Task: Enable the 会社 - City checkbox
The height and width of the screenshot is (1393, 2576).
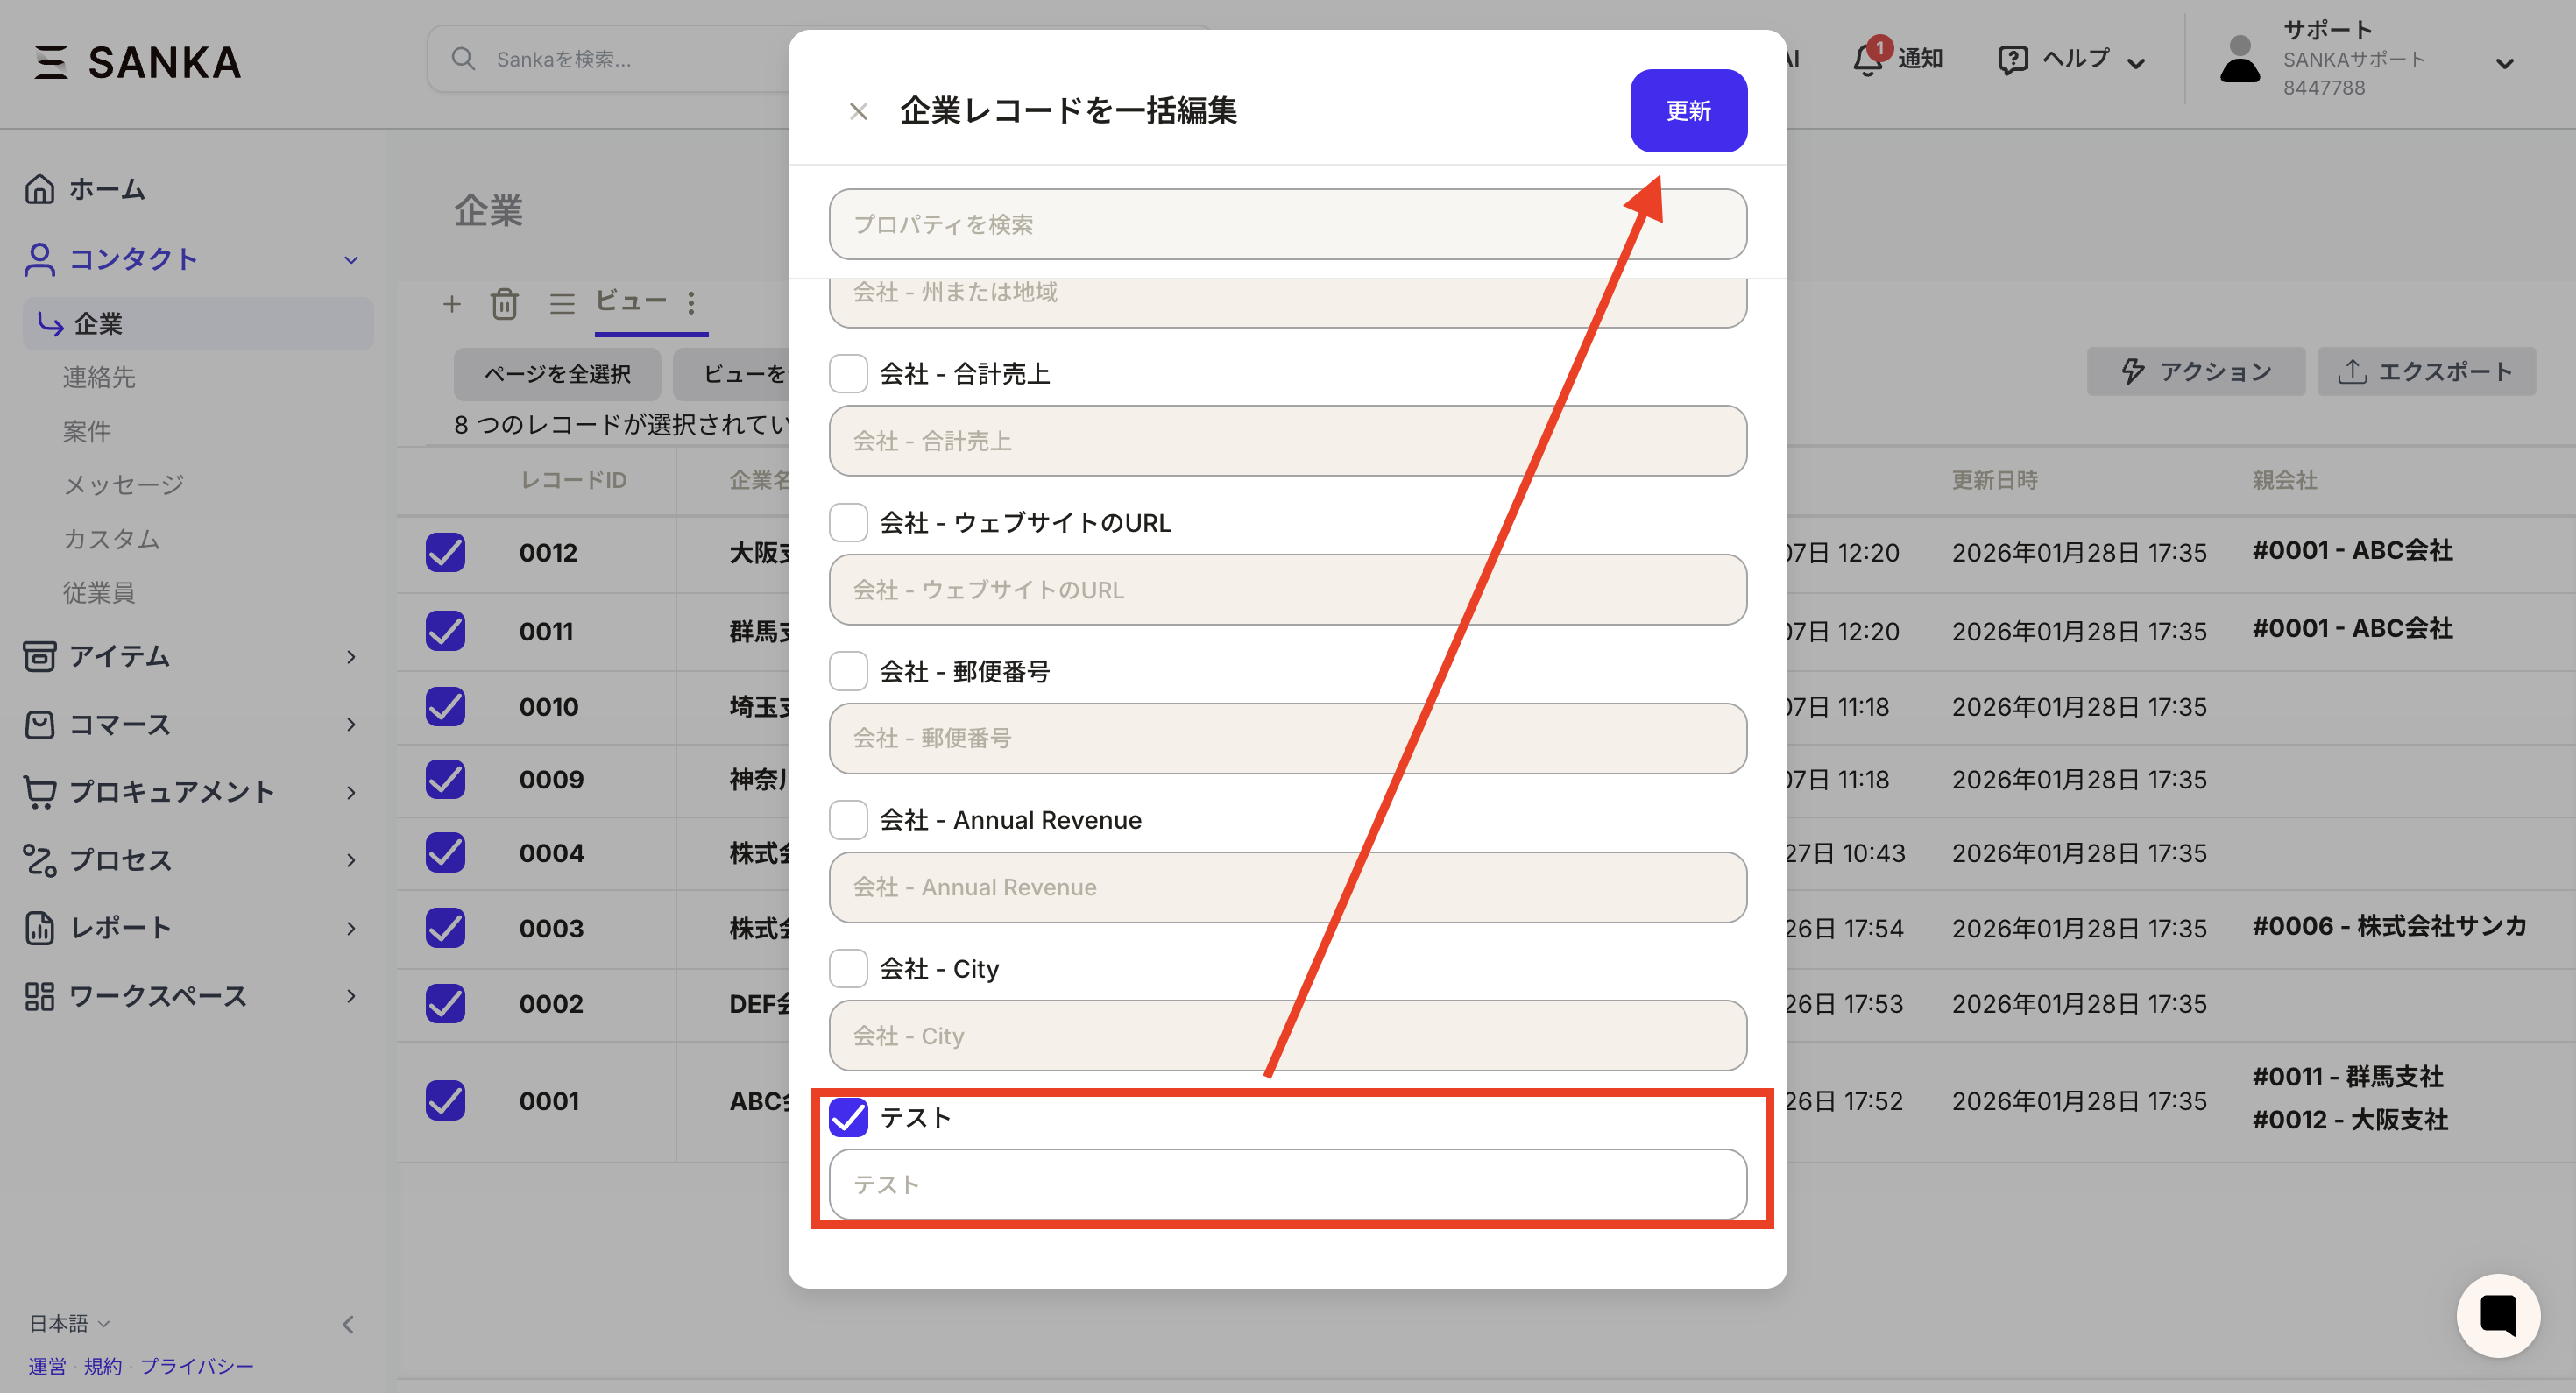Action: (848, 968)
